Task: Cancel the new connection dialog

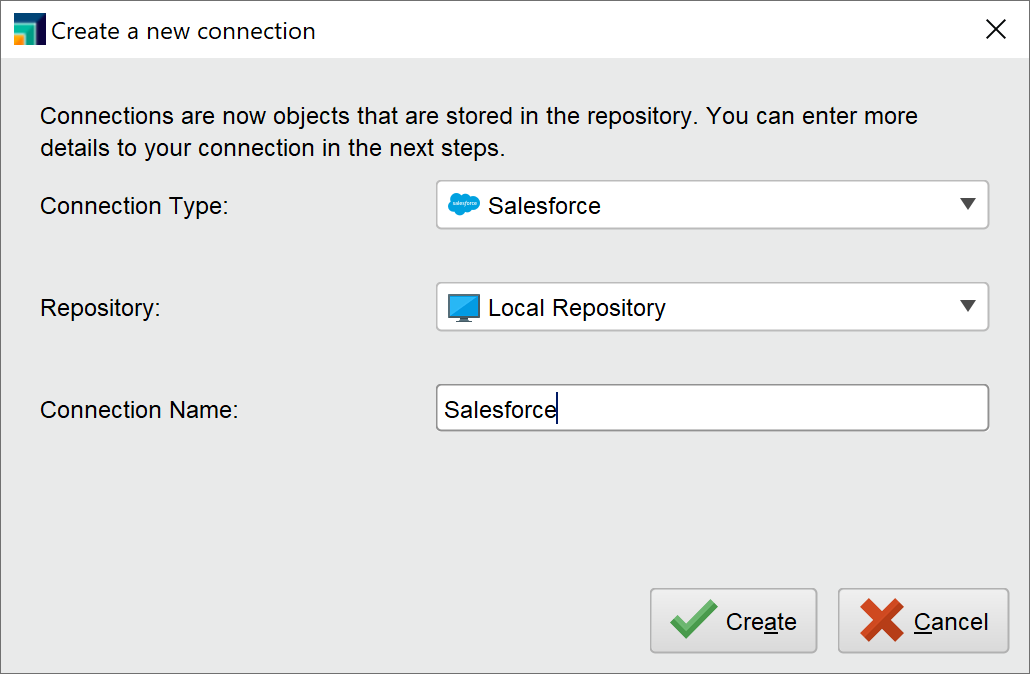Action: 923,620
